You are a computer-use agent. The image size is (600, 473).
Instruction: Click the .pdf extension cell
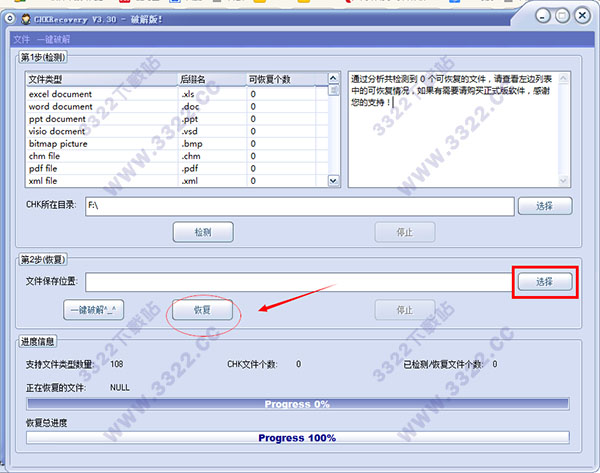pyautogui.click(x=190, y=169)
